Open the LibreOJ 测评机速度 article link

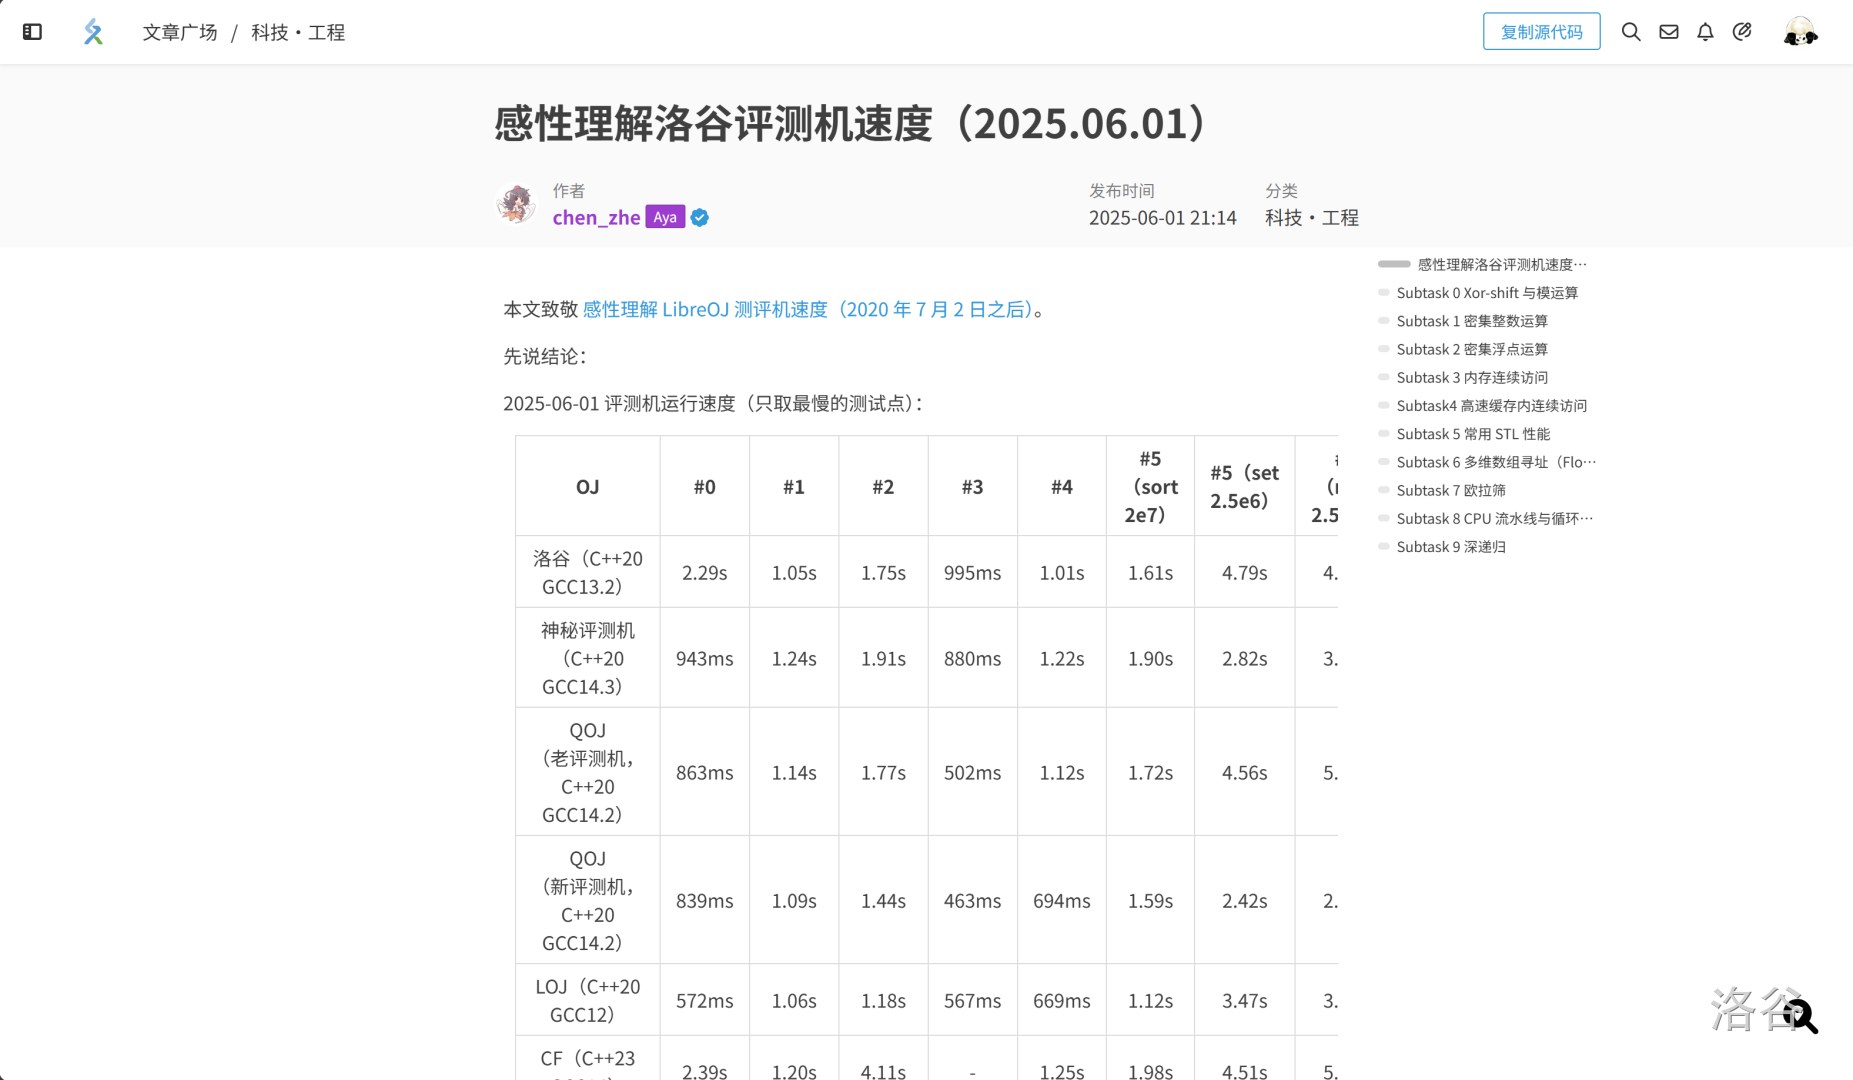(807, 310)
